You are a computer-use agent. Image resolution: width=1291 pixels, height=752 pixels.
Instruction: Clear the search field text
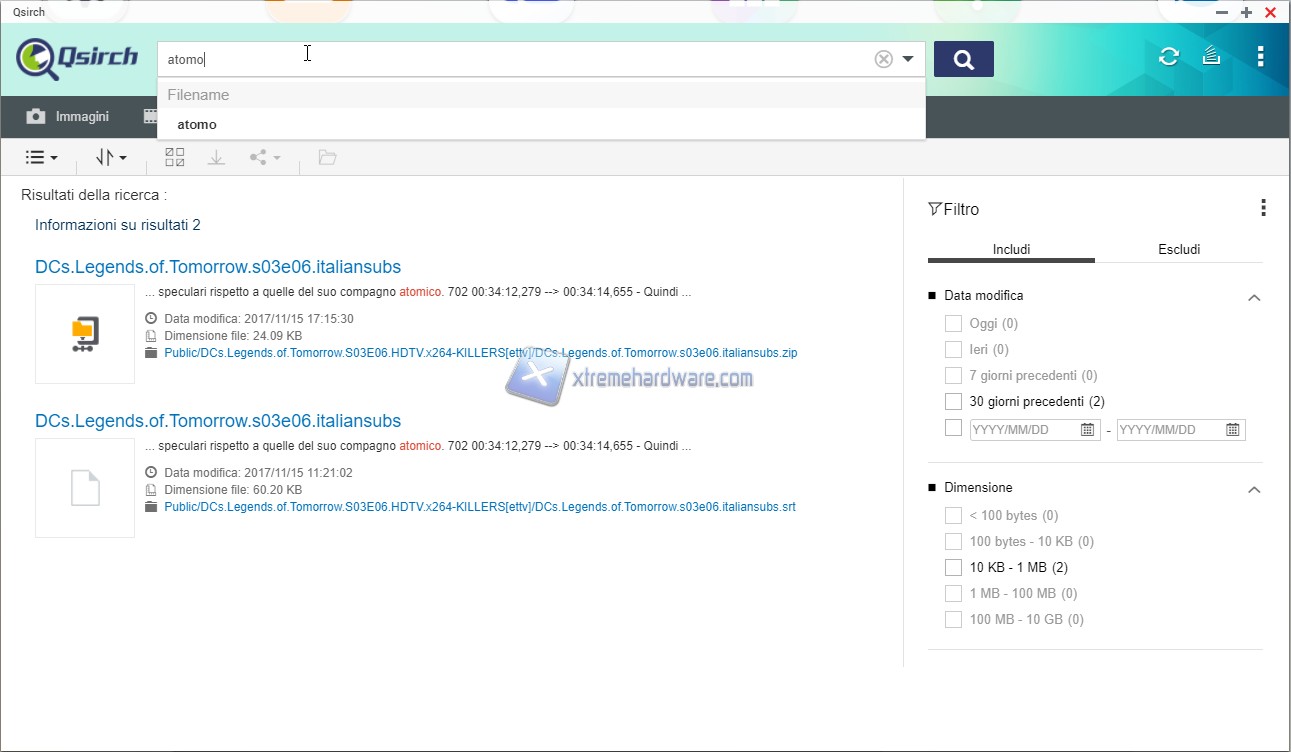click(x=883, y=59)
